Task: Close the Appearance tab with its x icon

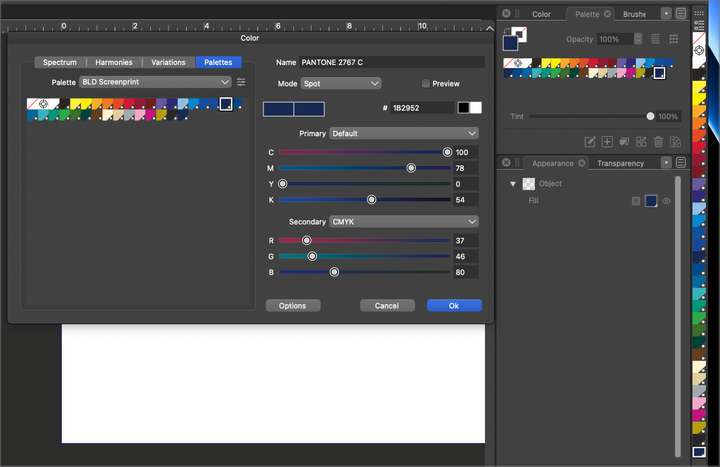Action: click(581, 163)
